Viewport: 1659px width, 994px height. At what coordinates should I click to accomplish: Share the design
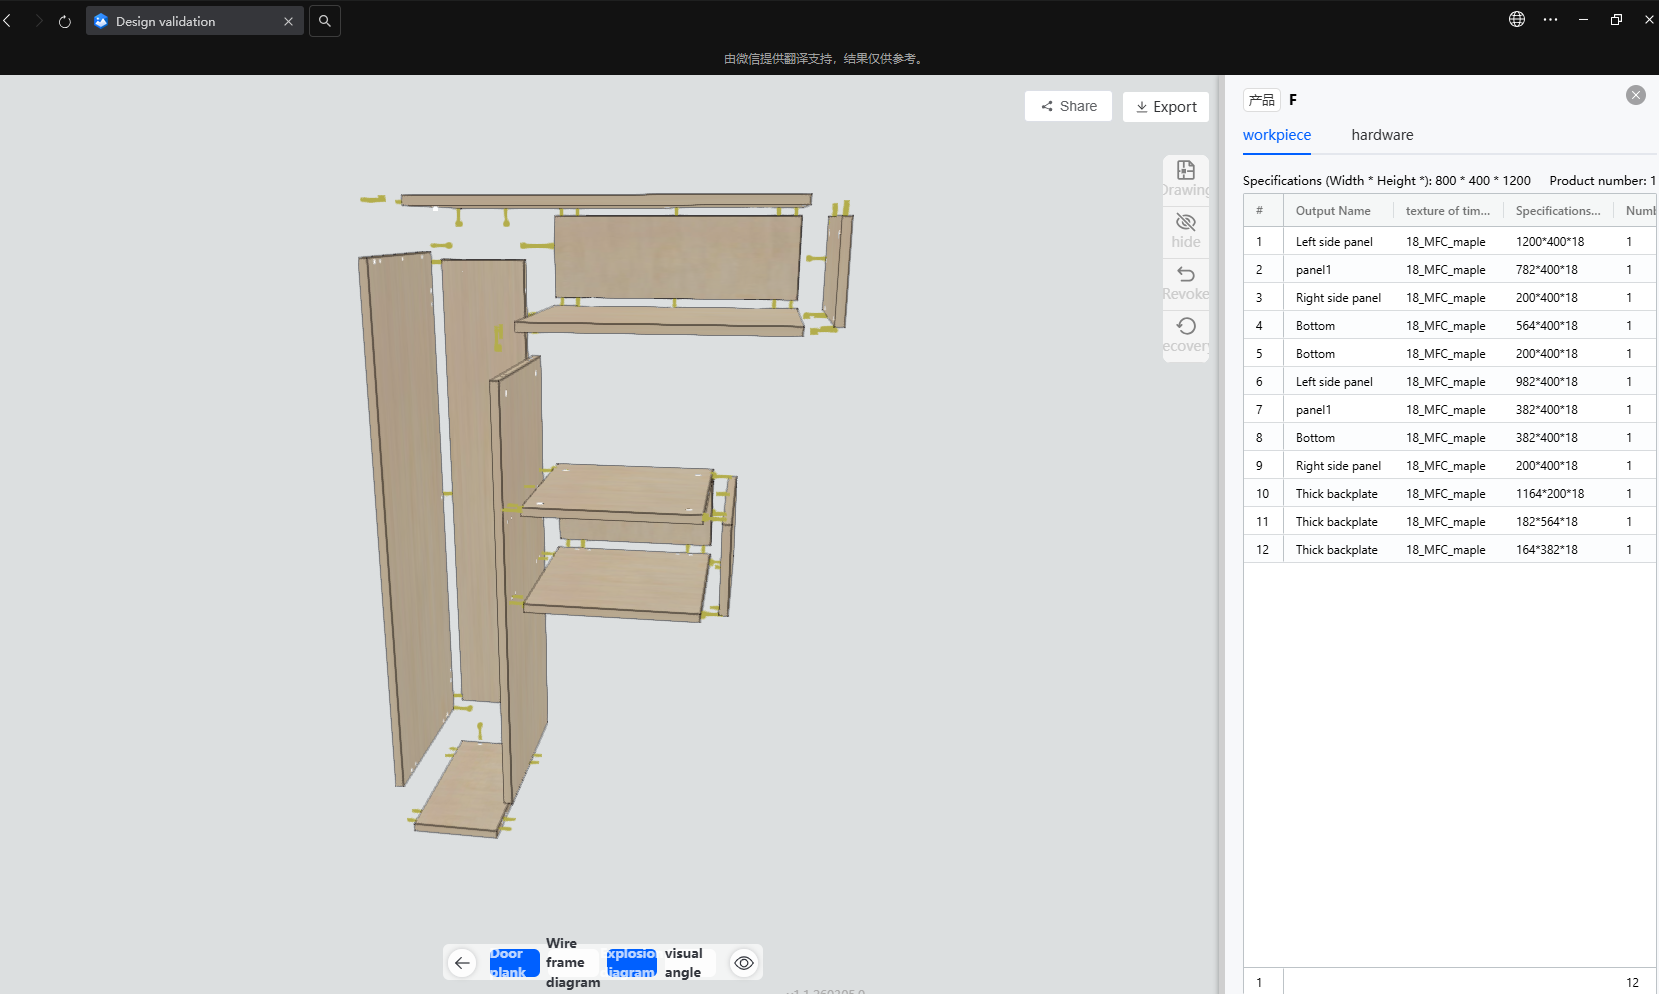pyautogui.click(x=1068, y=106)
